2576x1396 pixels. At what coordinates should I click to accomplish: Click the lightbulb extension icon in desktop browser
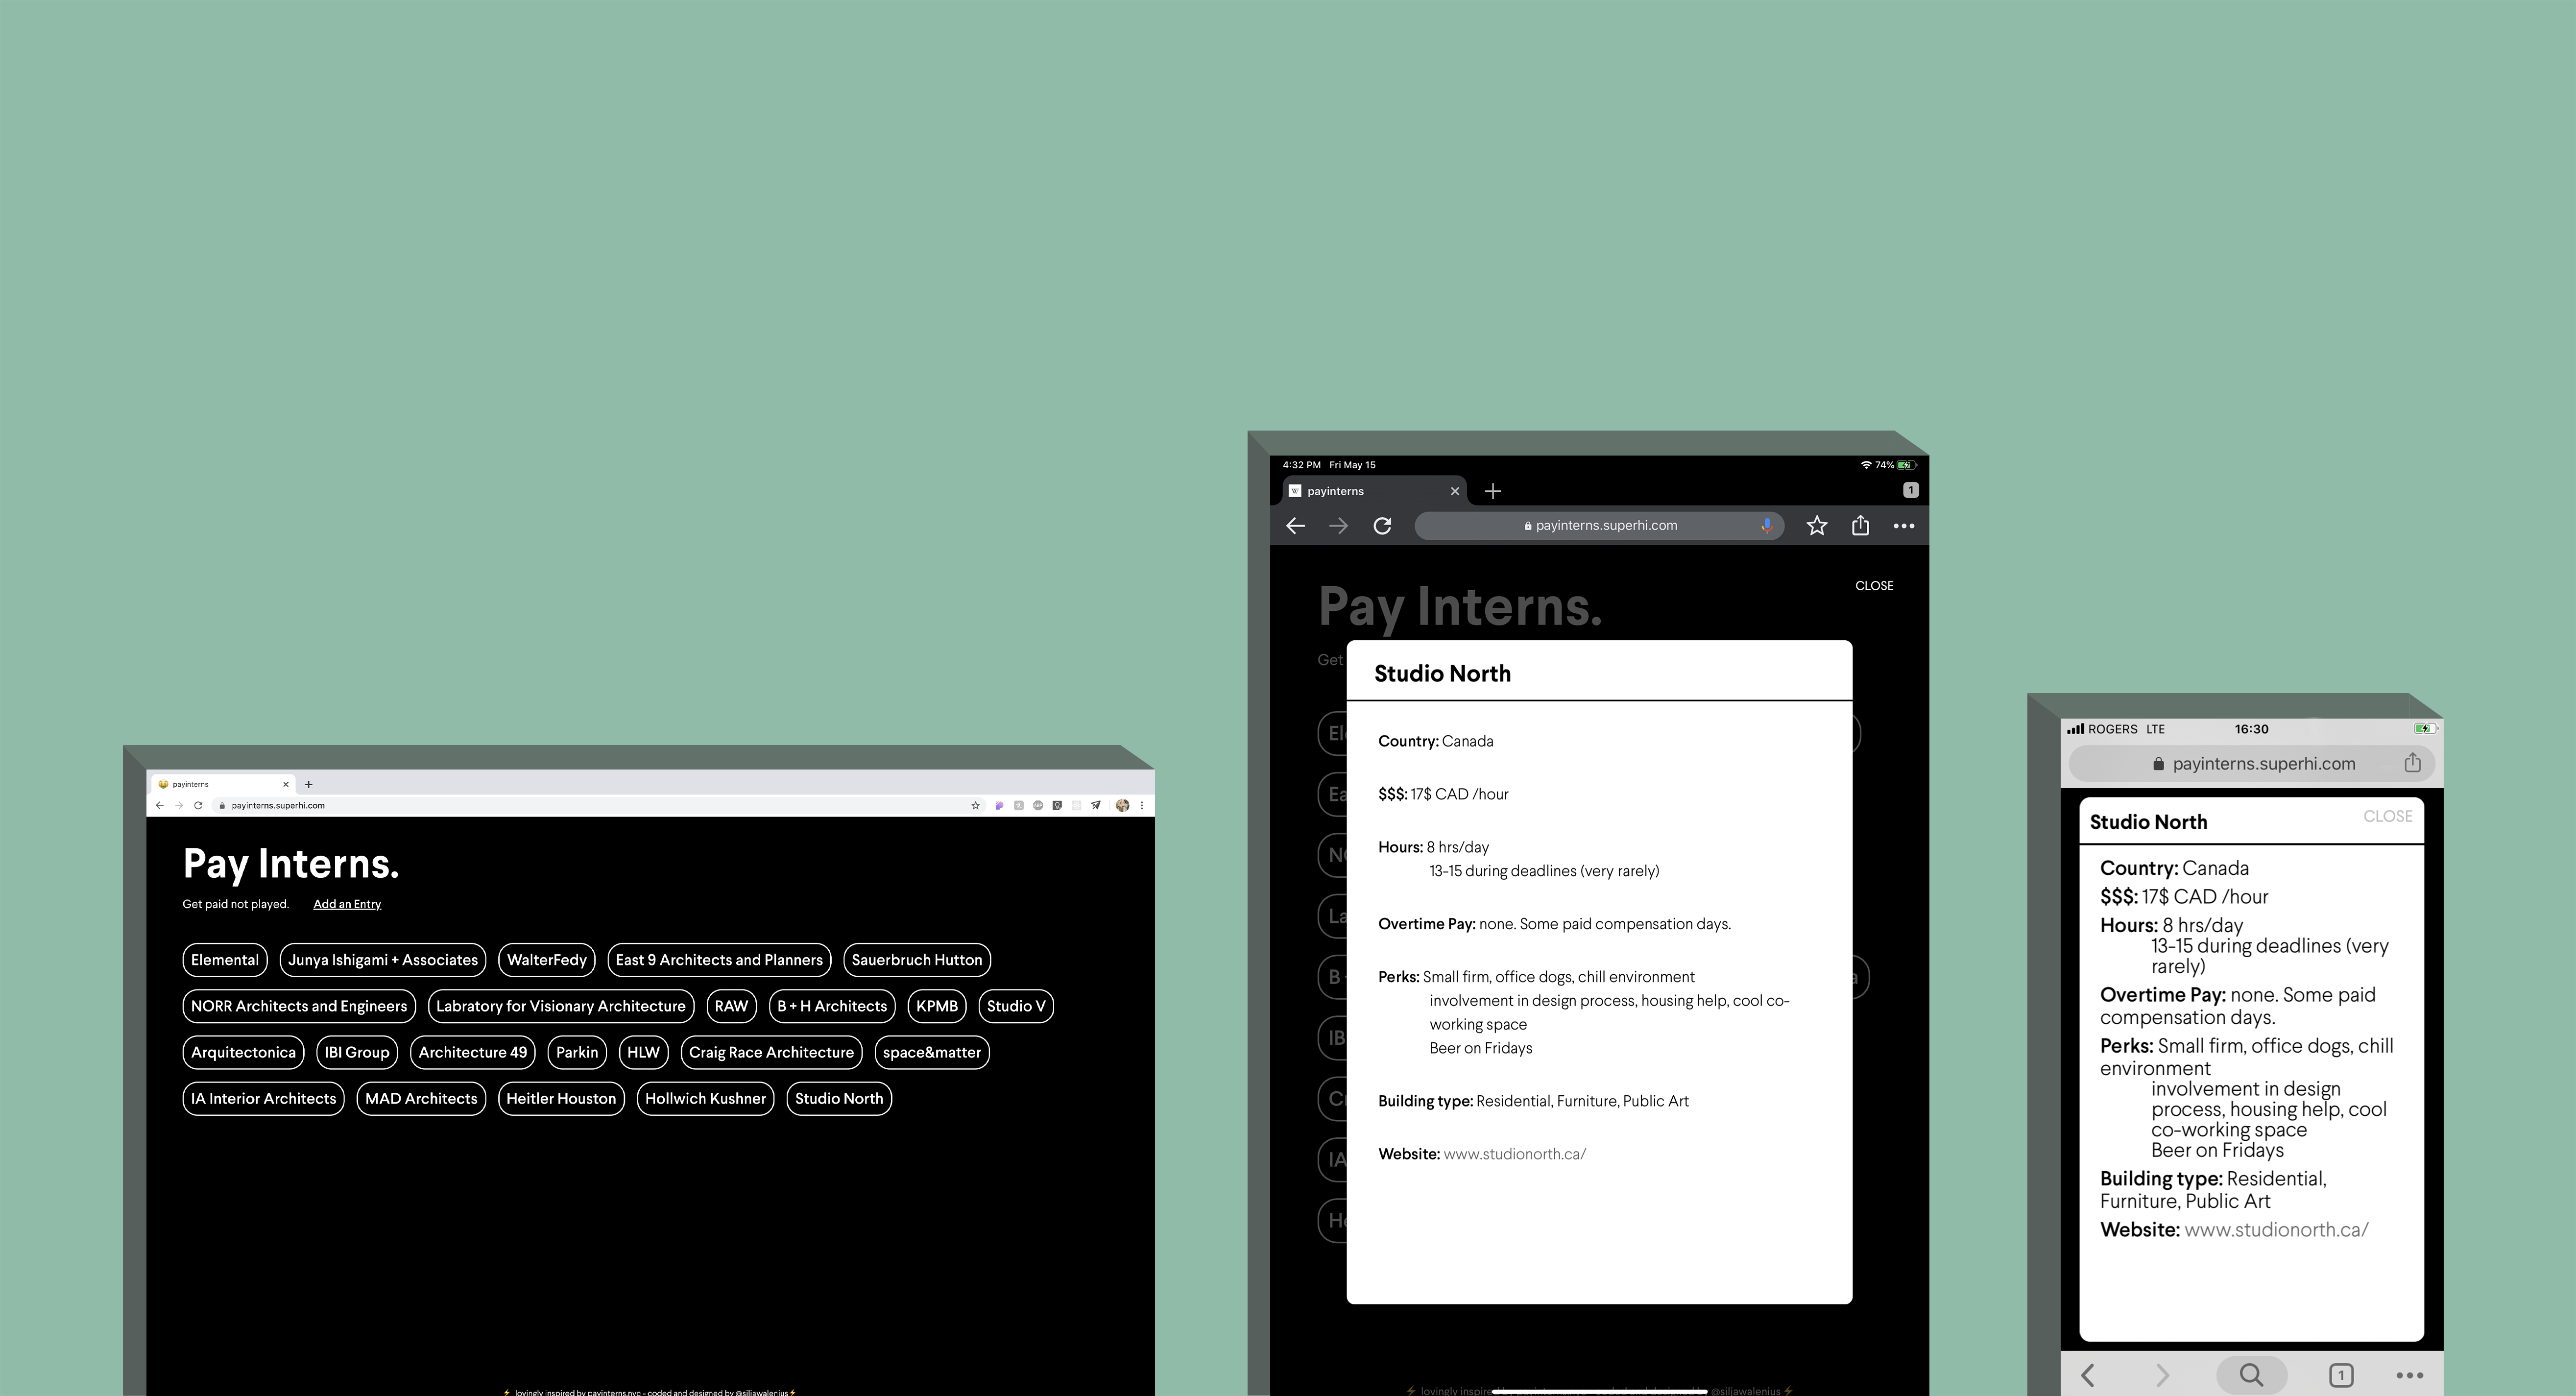pos(1057,805)
